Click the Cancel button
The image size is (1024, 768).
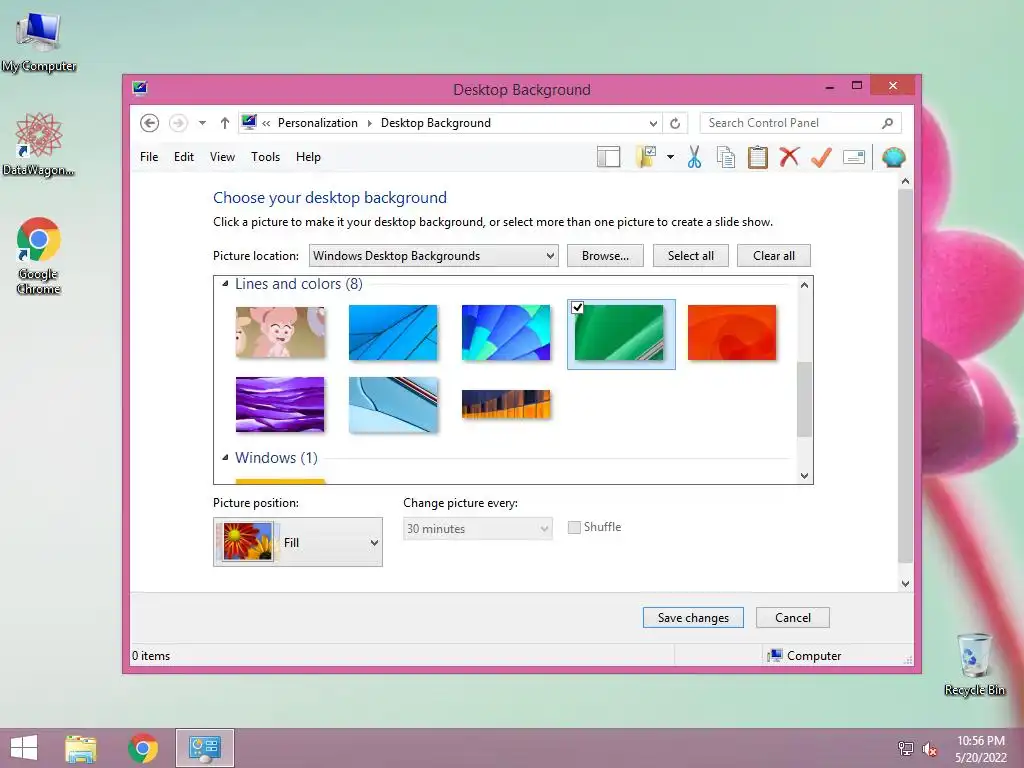pos(793,618)
